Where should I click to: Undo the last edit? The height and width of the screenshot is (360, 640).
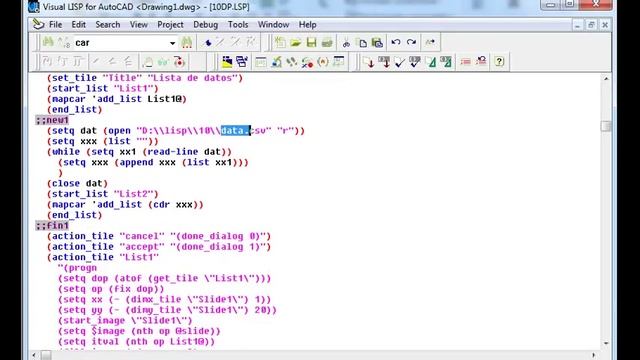[396, 42]
